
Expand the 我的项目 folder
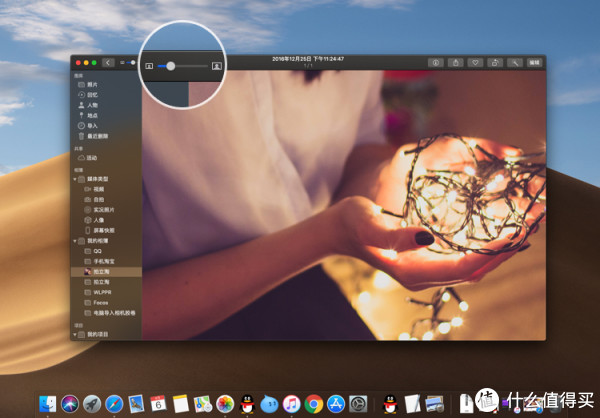coord(75,333)
